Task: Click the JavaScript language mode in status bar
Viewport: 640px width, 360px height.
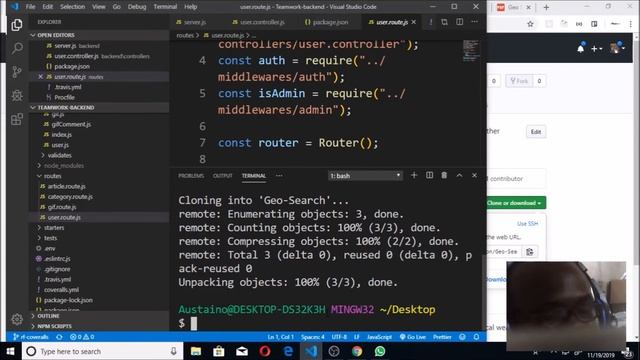Action: click(379, 337)
